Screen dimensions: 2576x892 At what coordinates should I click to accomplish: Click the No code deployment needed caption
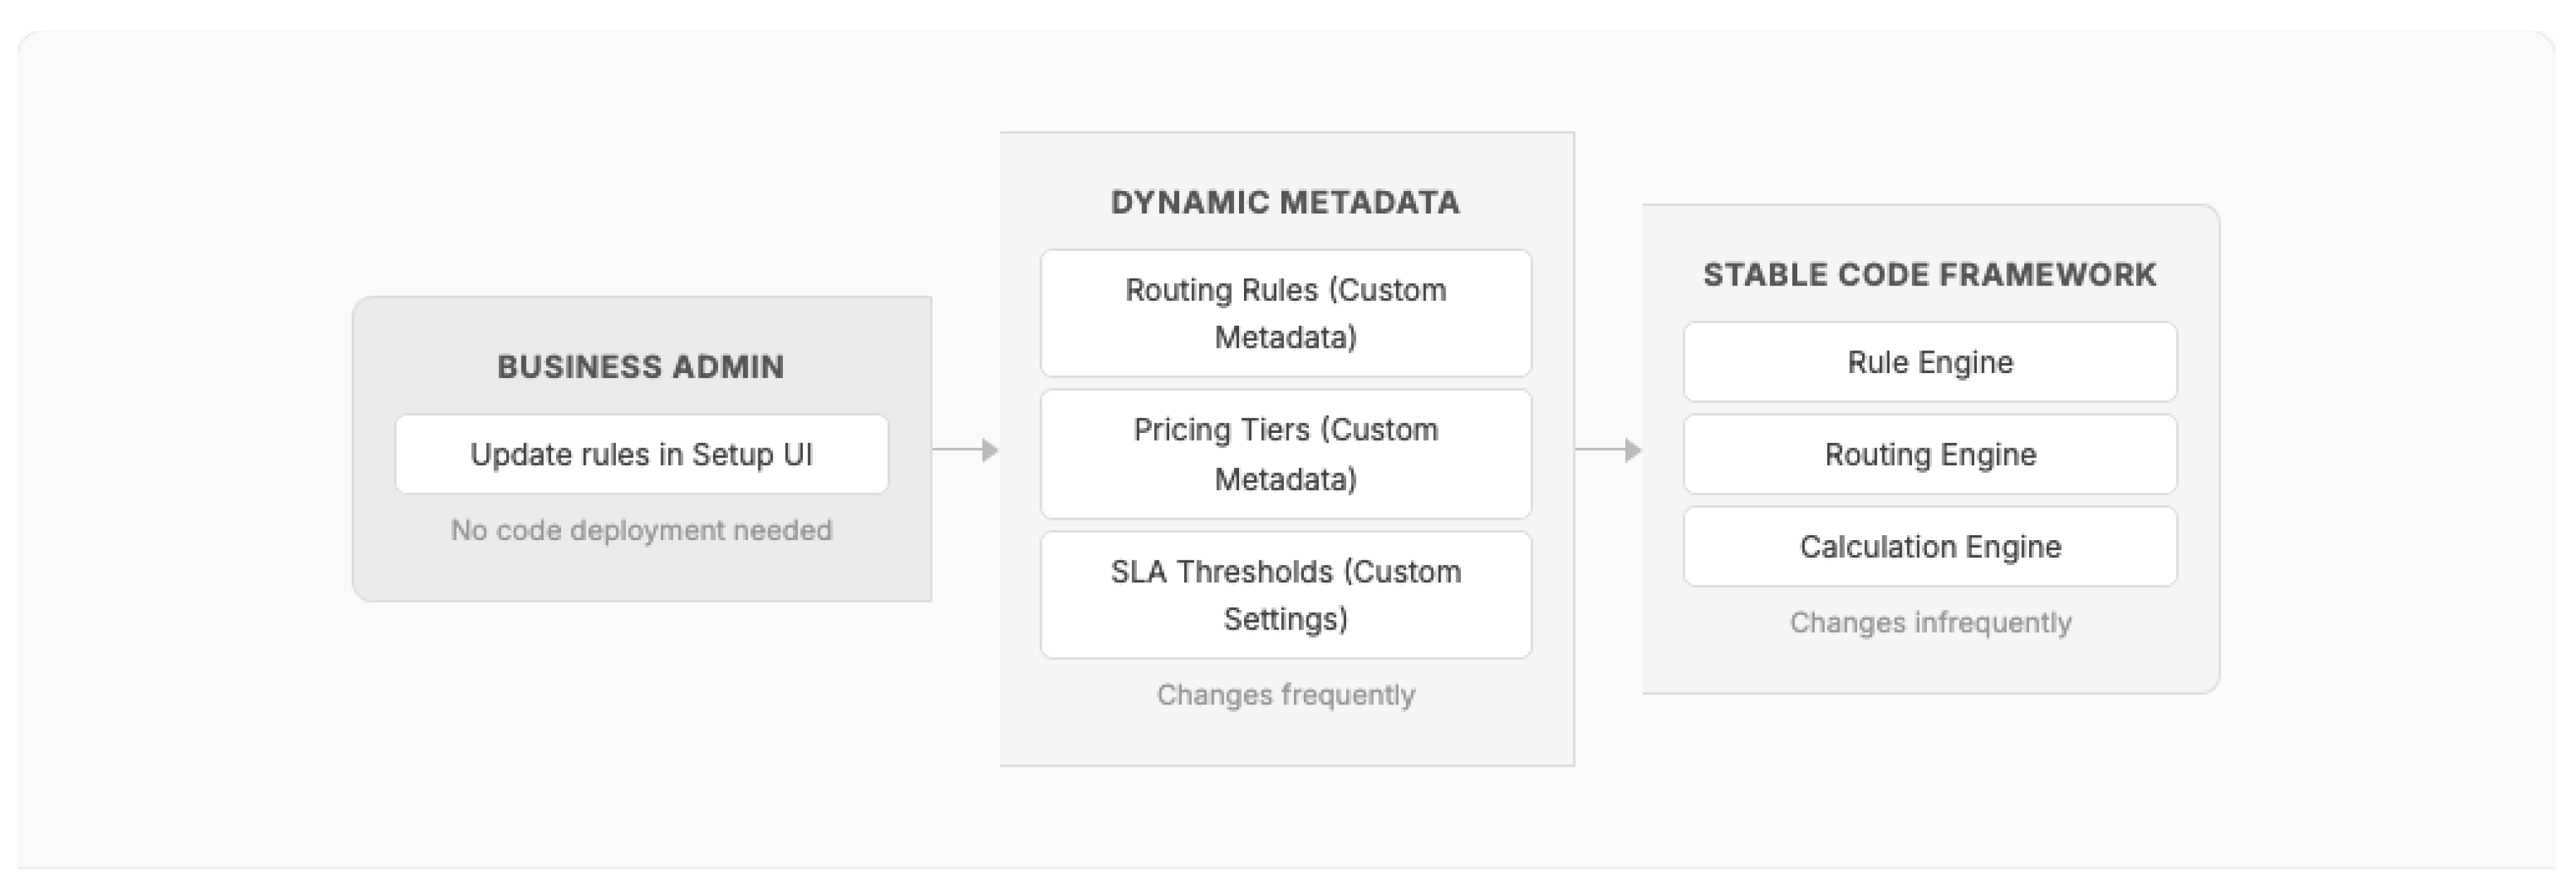641,530
